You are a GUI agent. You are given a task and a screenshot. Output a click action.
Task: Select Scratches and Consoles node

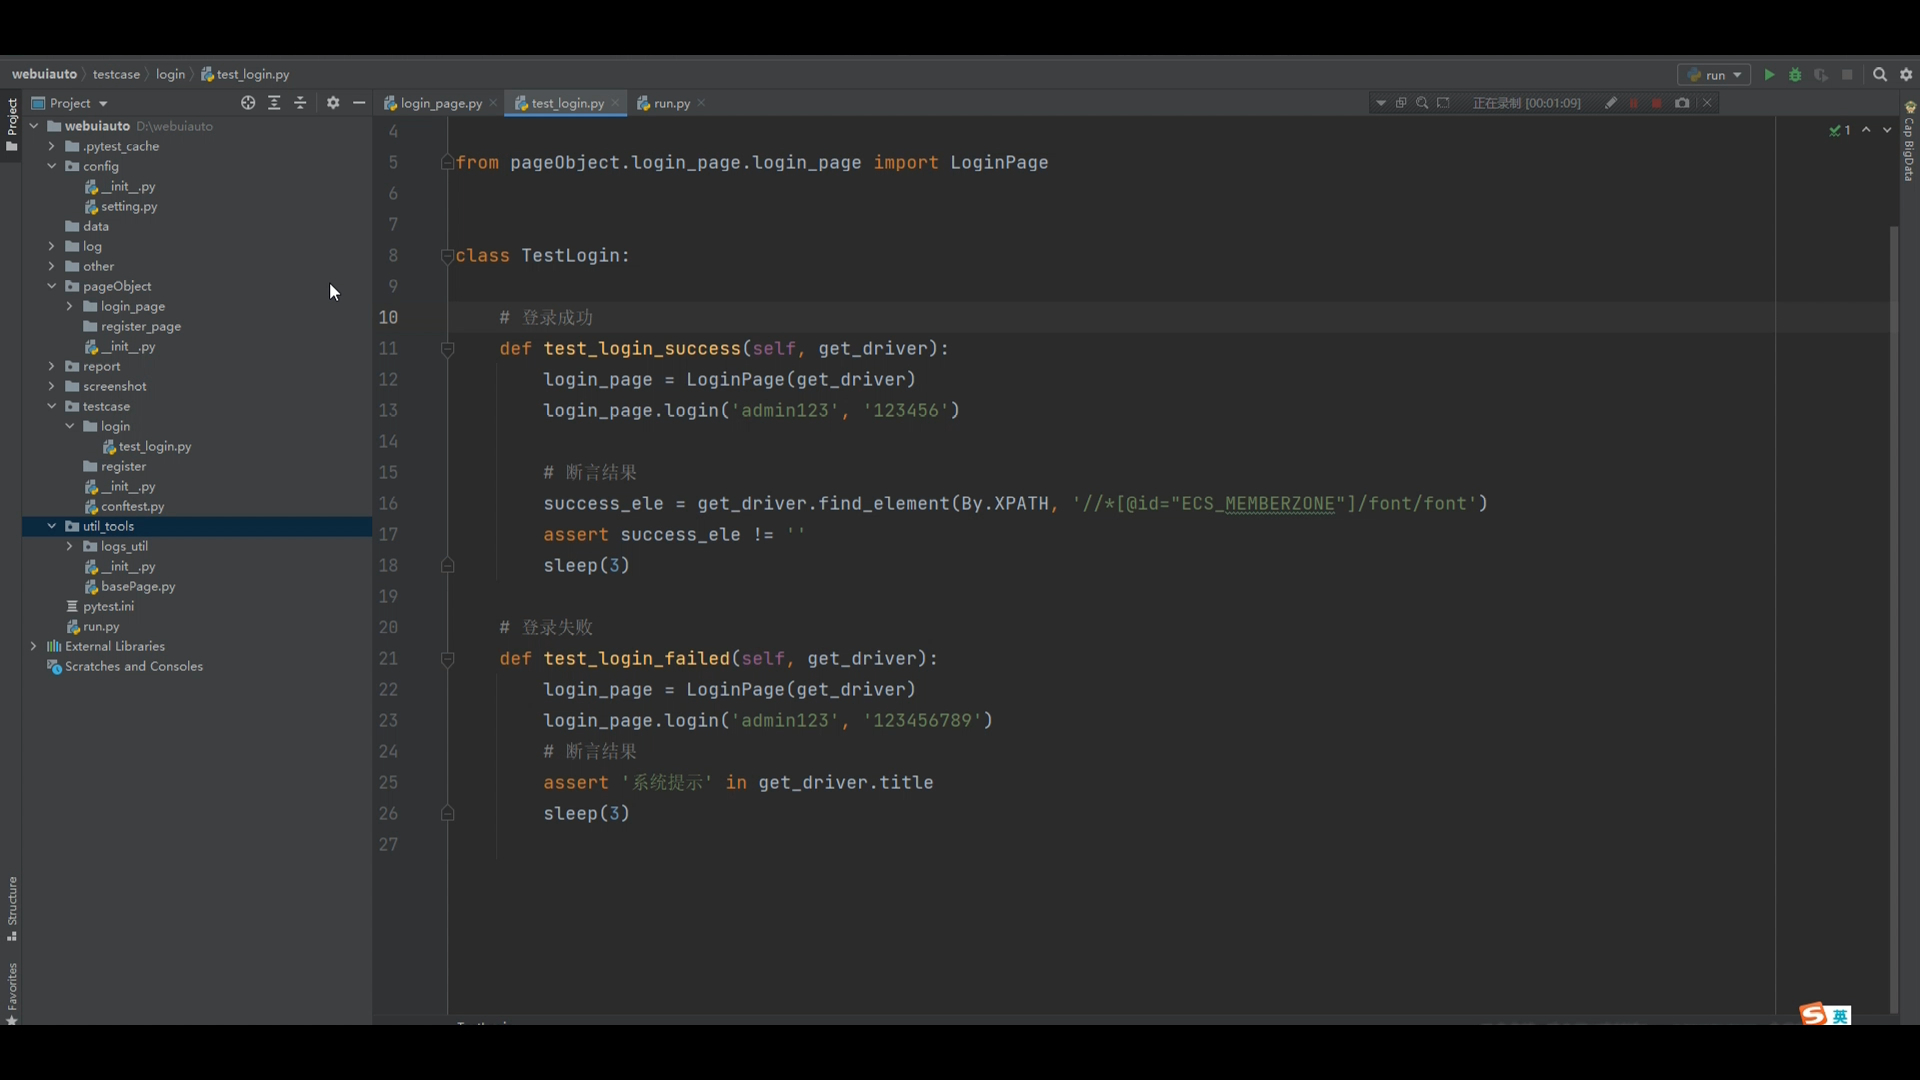(x=125, y=666)
